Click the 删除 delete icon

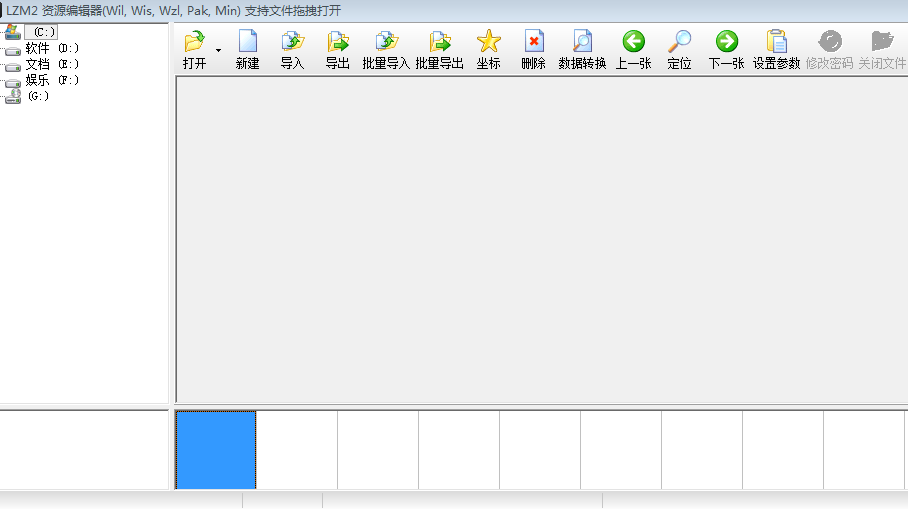[x=533, y=42]
